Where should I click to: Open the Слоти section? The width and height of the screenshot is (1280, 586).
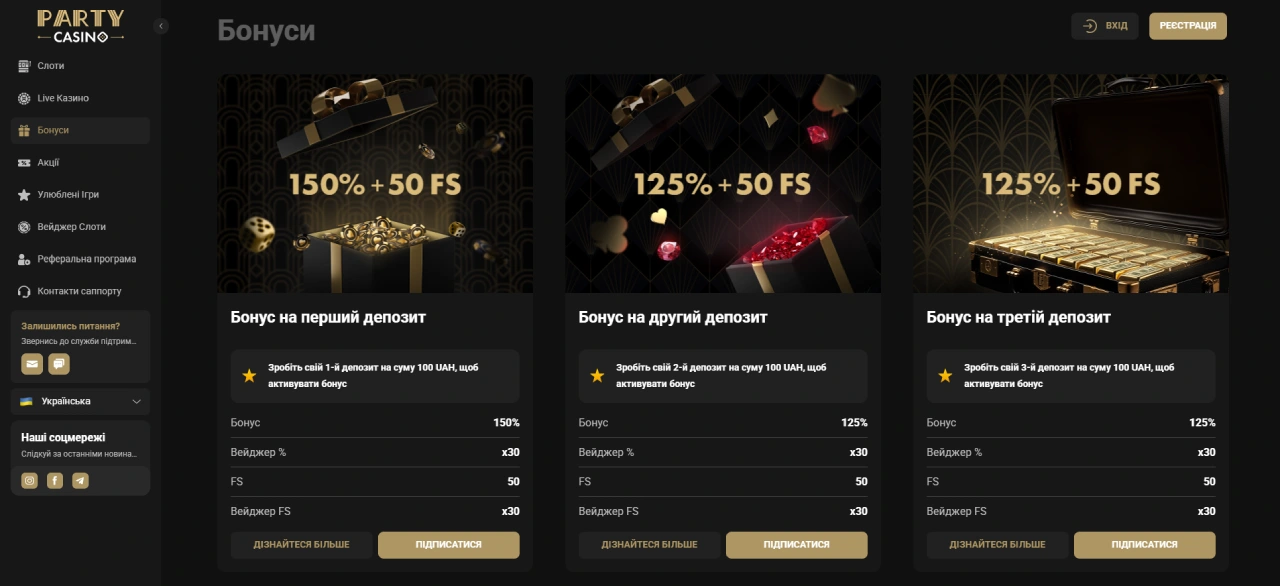tap(51, 66)
